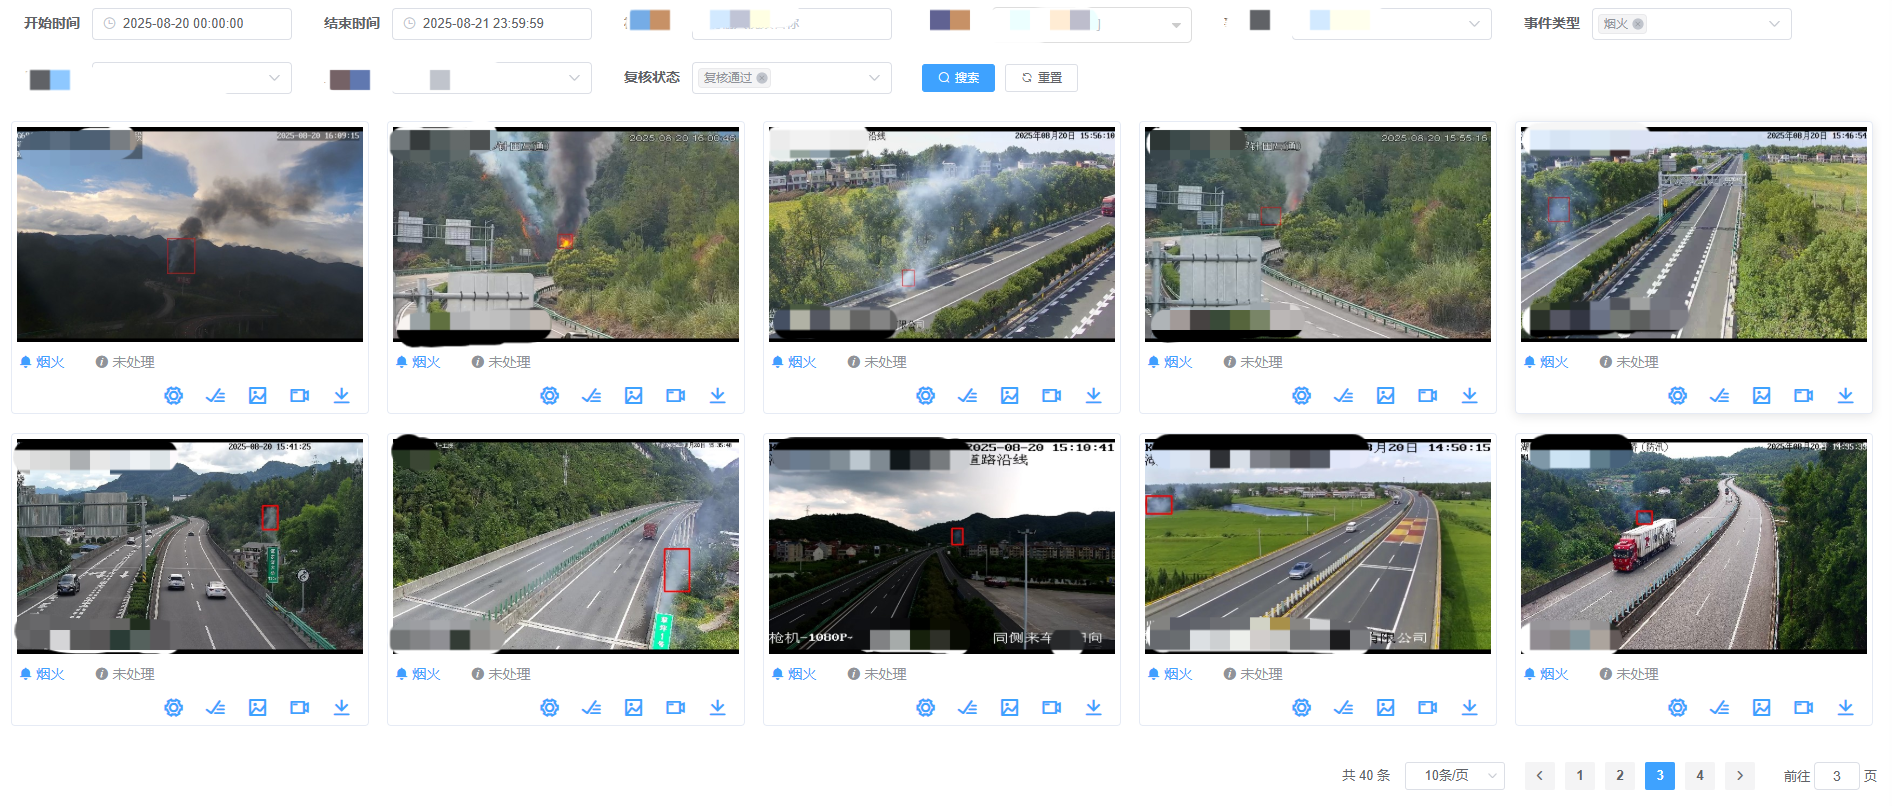Viewport: 1892px width, 806px height.
Task: Download the 15:55:16 event card
Action: (x=1470, y=396)
